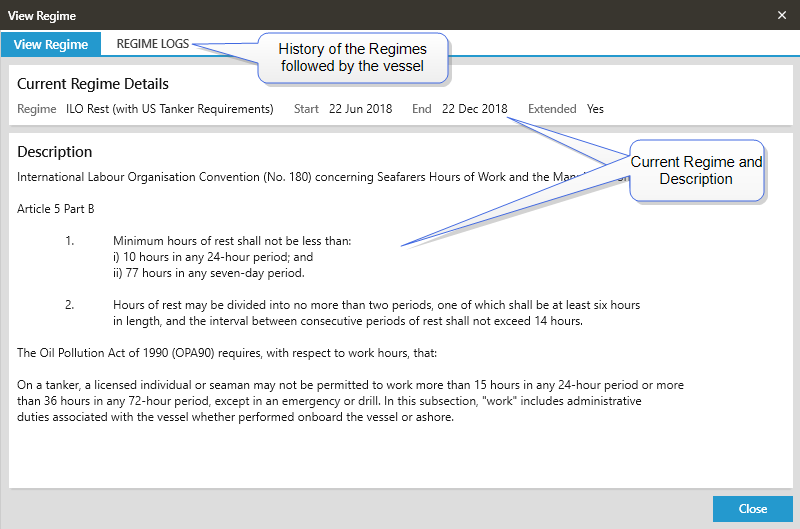Screen dimensions: 800x529
Task: Close the dialog with the X icon
Action: pos(781,15)
